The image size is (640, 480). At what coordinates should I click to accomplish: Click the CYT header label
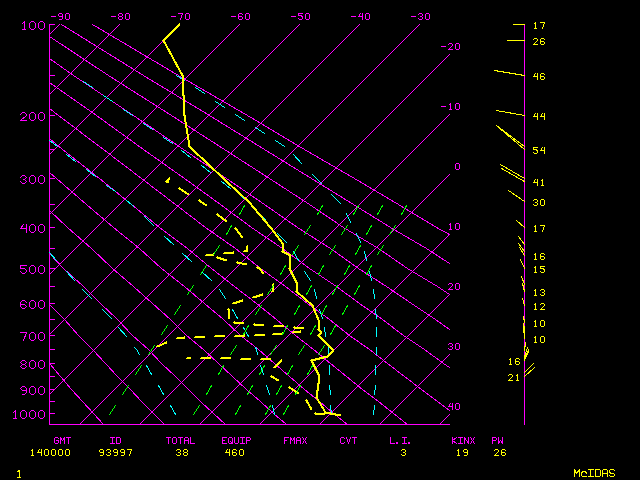[x=348, y=440]
